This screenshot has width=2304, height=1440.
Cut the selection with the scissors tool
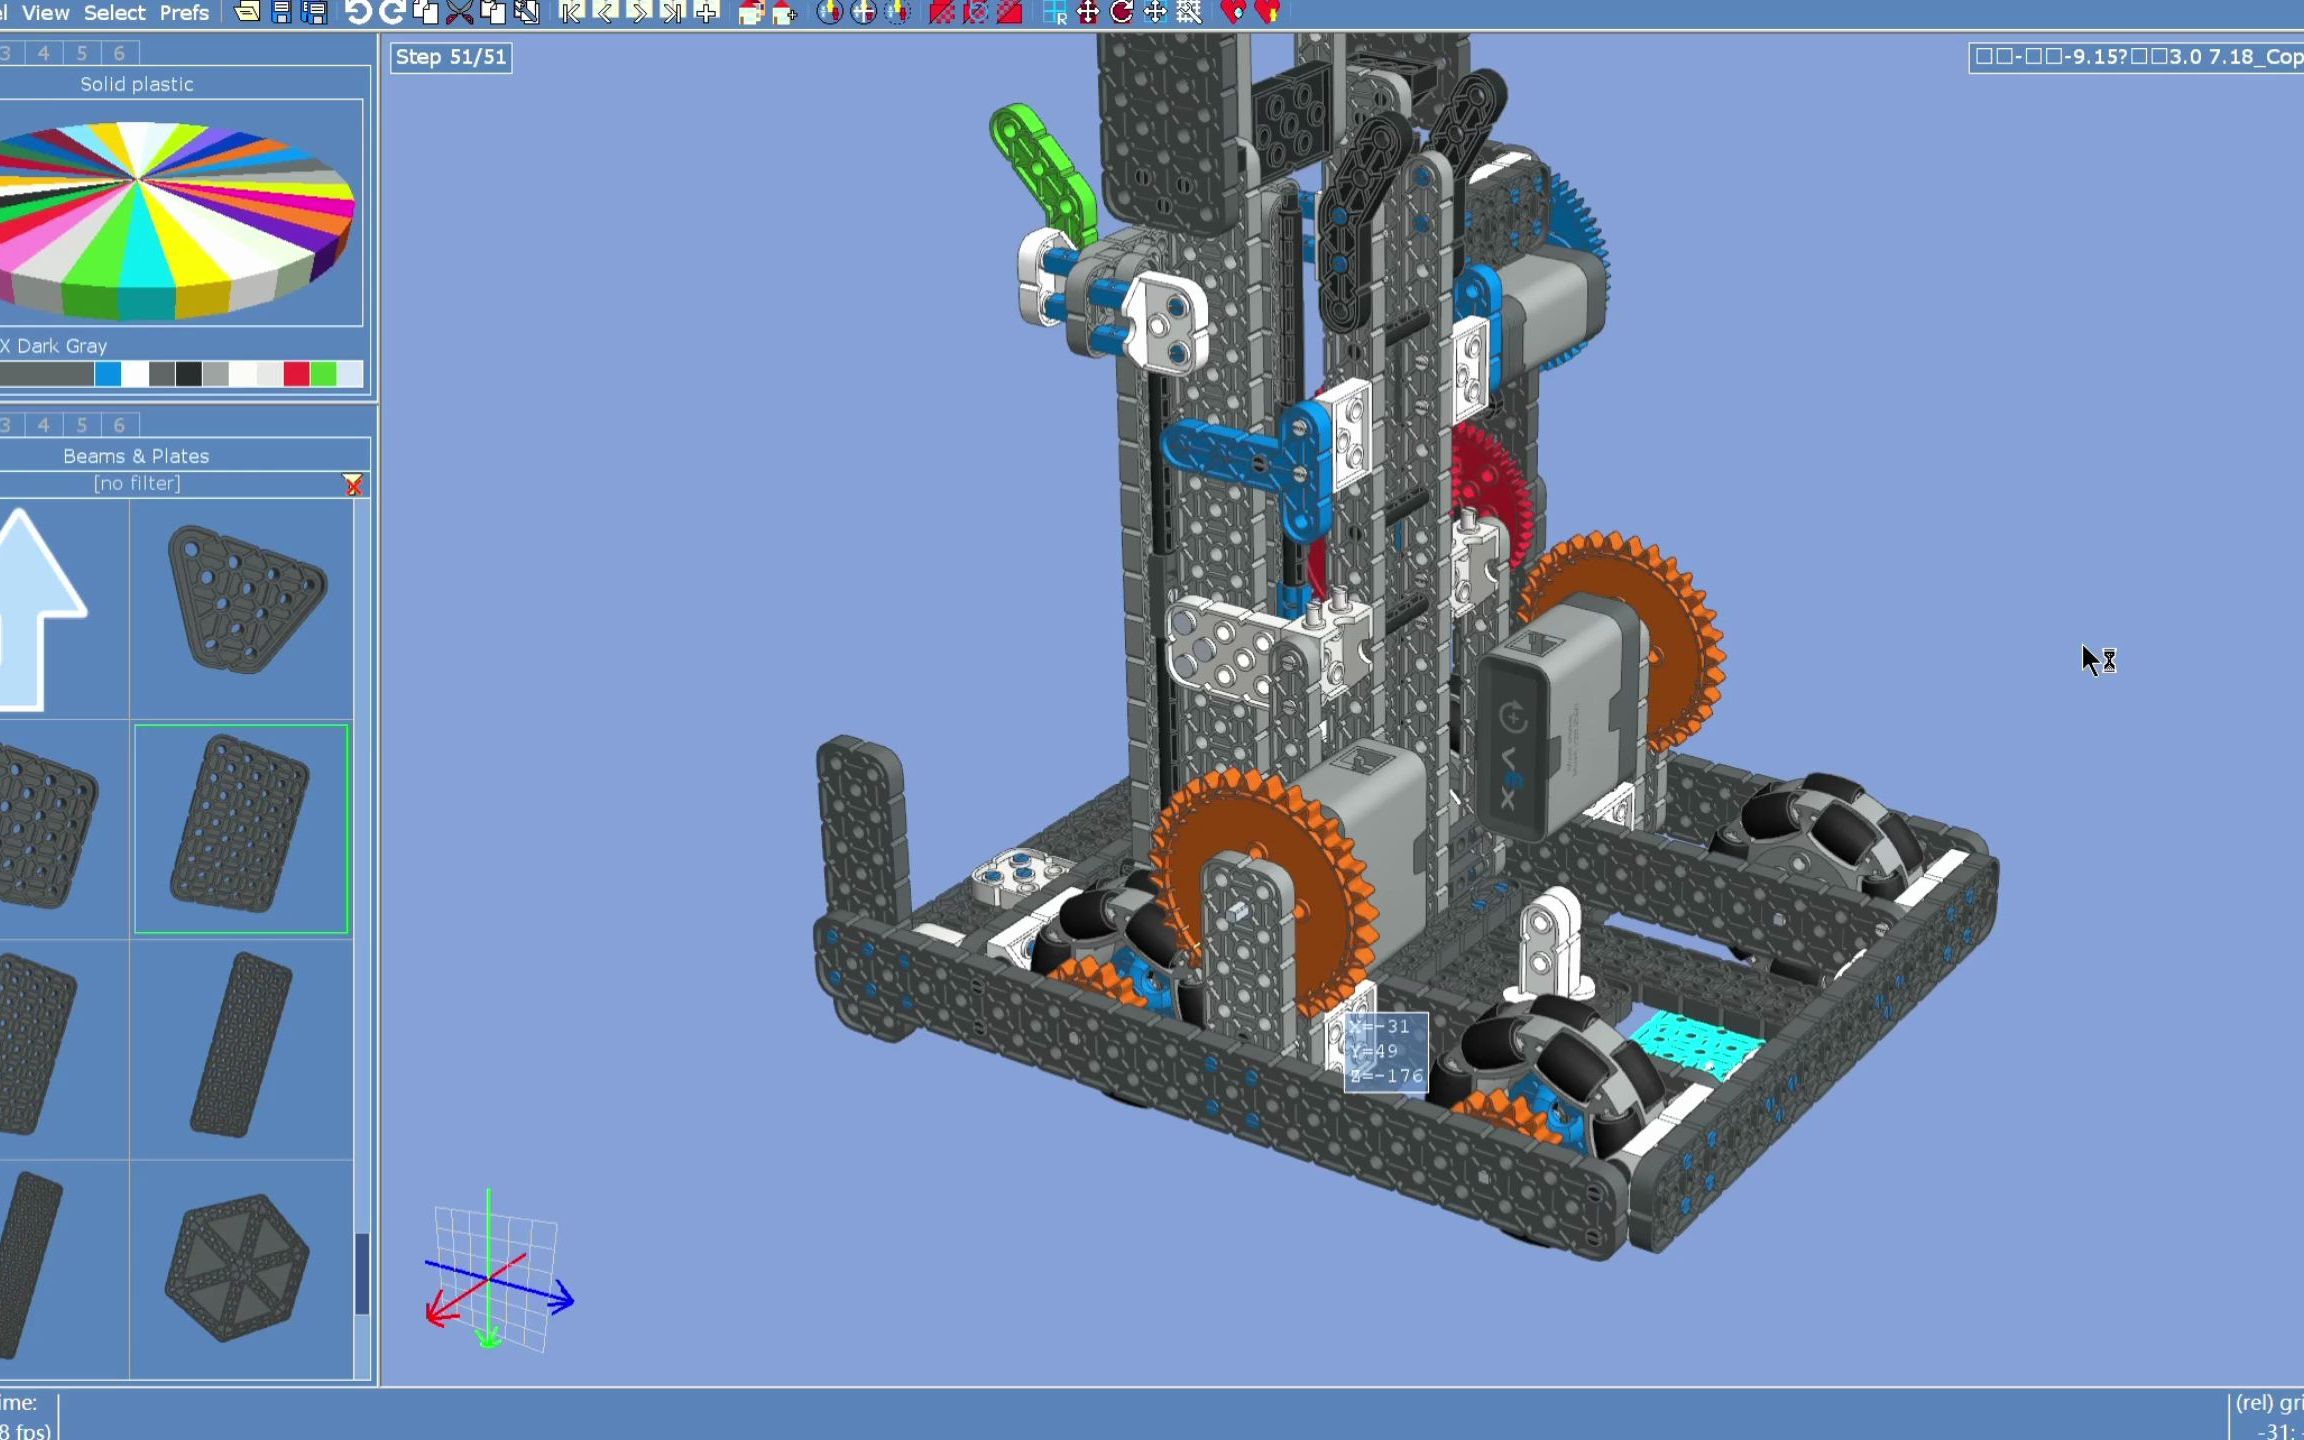click(456, 12)
